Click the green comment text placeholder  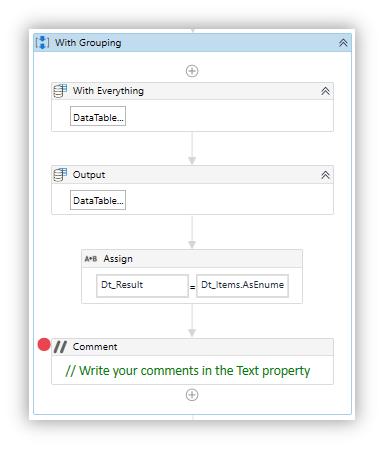188,371
